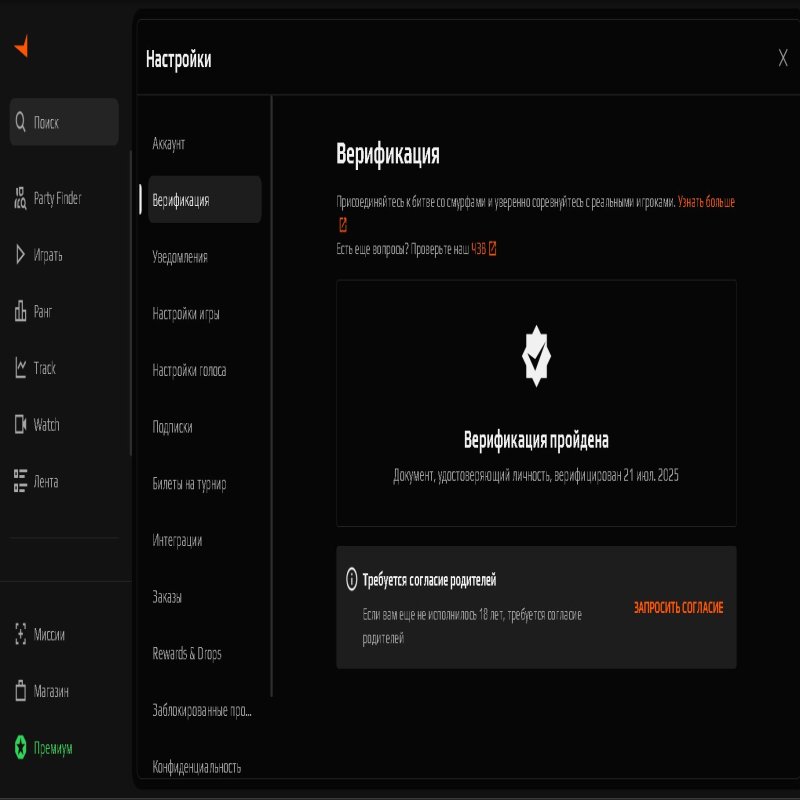Open the Rank (Ранг) chart icon

click(x=20, y=312)
